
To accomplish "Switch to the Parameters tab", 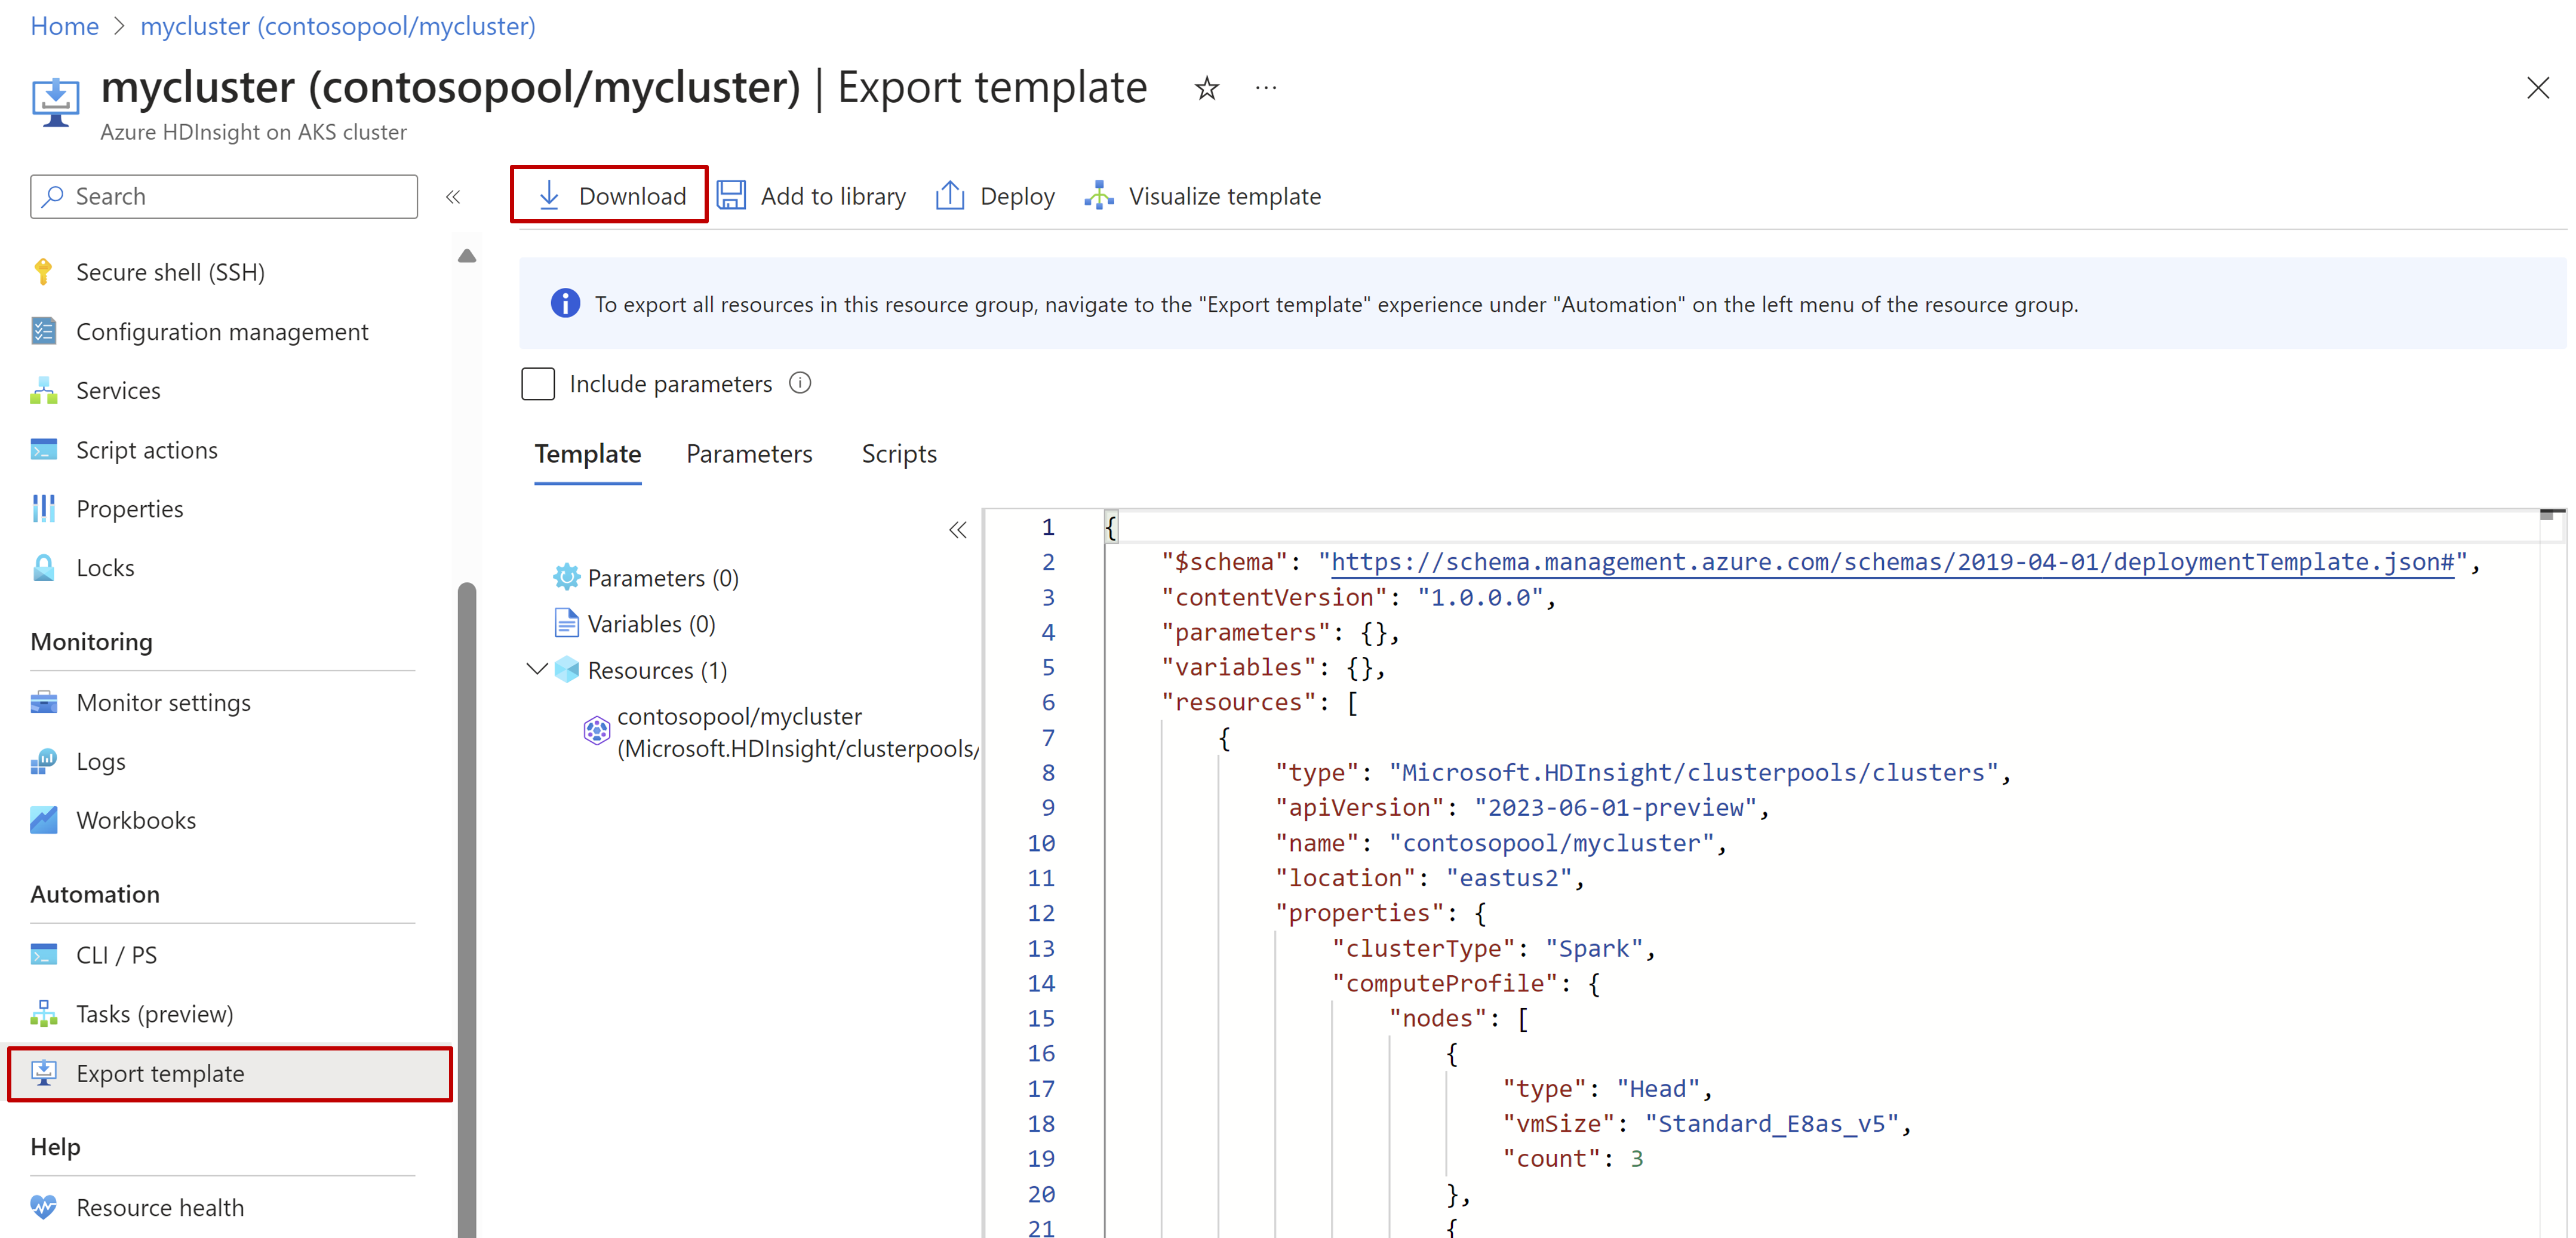I will (748, 454).
